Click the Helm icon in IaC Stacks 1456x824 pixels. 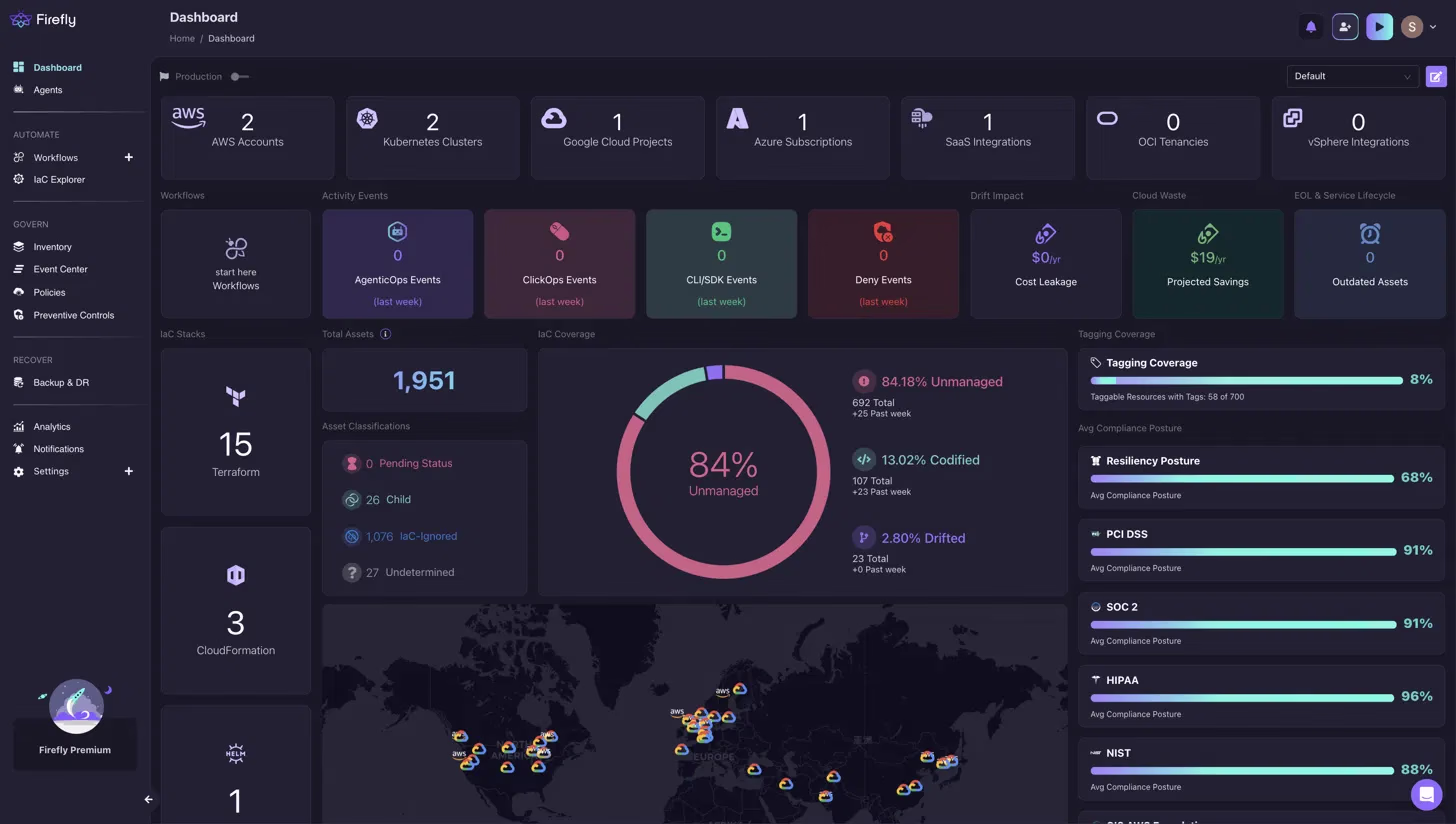coord(236,753)
